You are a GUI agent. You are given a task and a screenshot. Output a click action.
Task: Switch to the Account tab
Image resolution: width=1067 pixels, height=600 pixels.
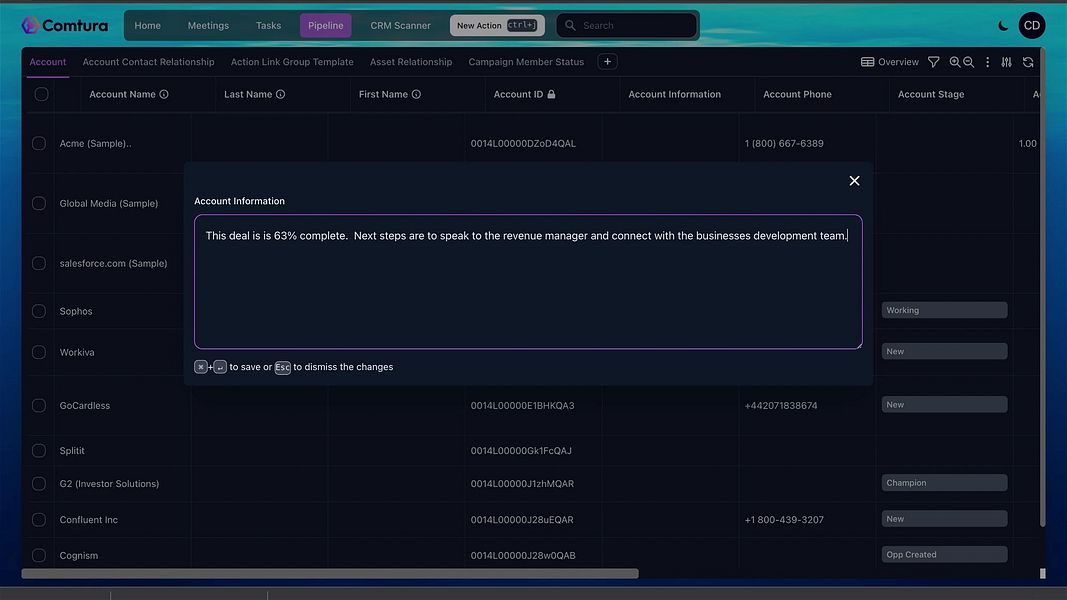click(x=48, y=62)
